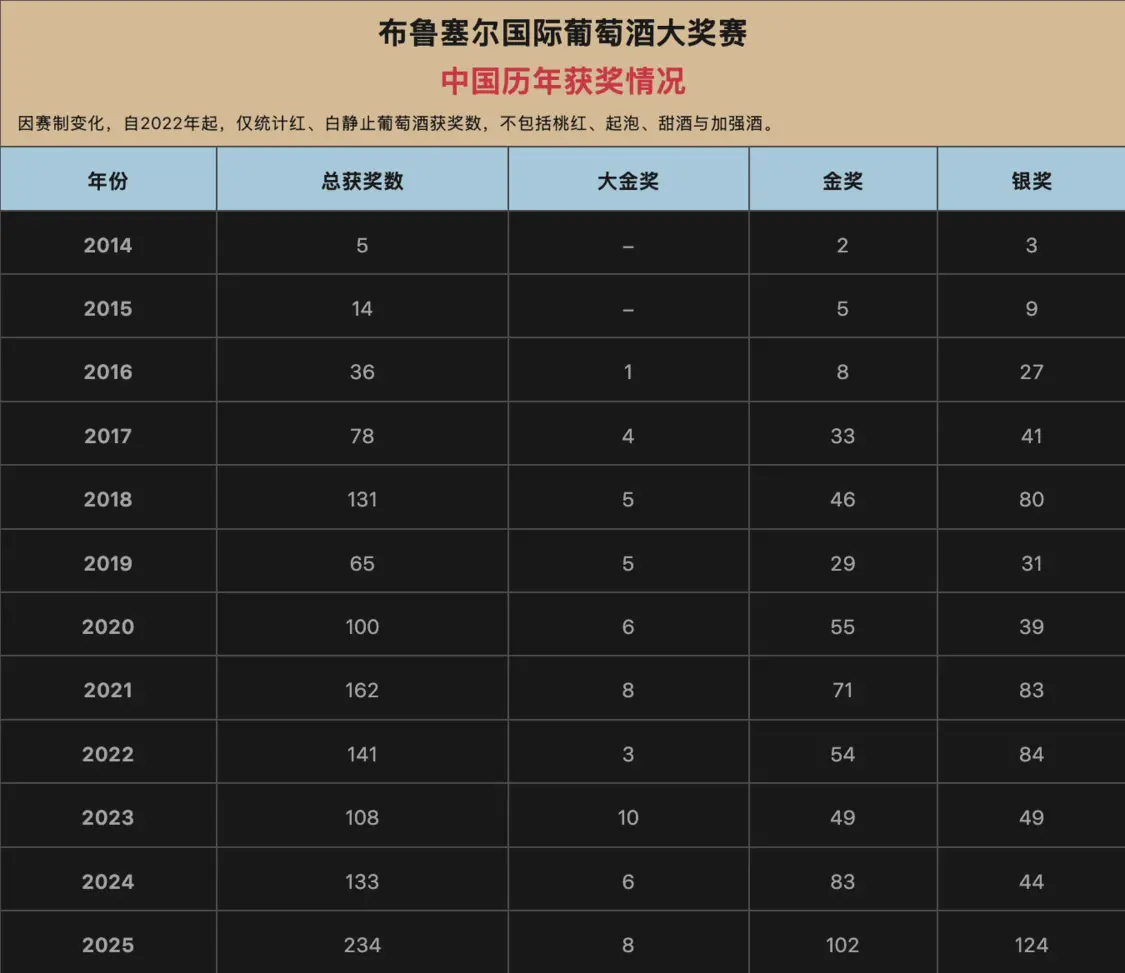
Task: Click 2017 银奖 value 41
Action: 1031,436
